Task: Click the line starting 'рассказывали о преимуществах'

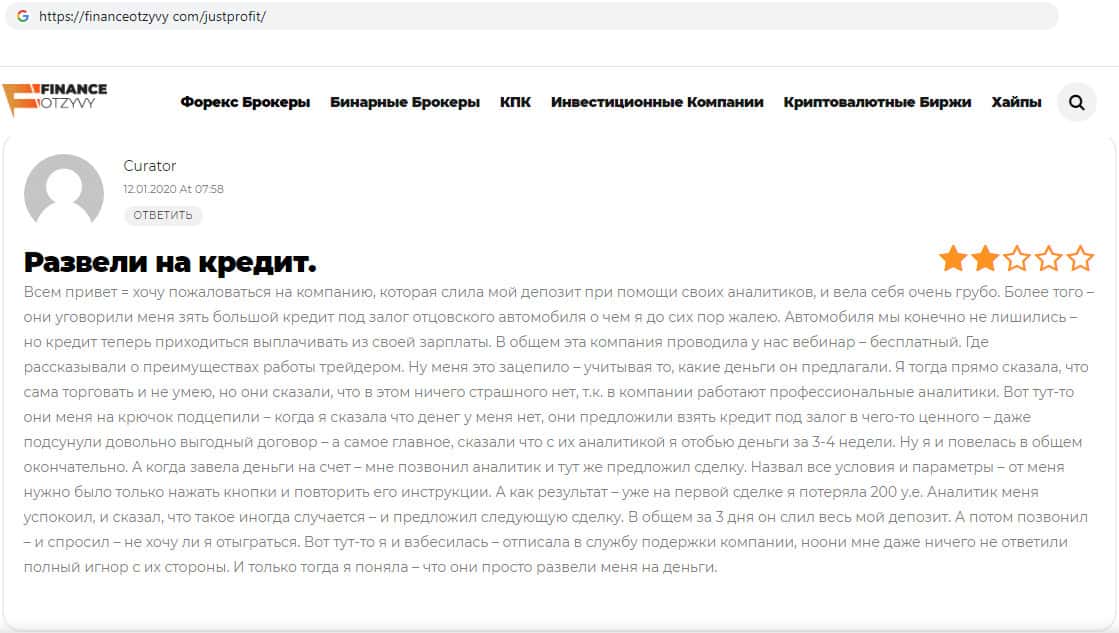Action: click(x=556, y=367)
